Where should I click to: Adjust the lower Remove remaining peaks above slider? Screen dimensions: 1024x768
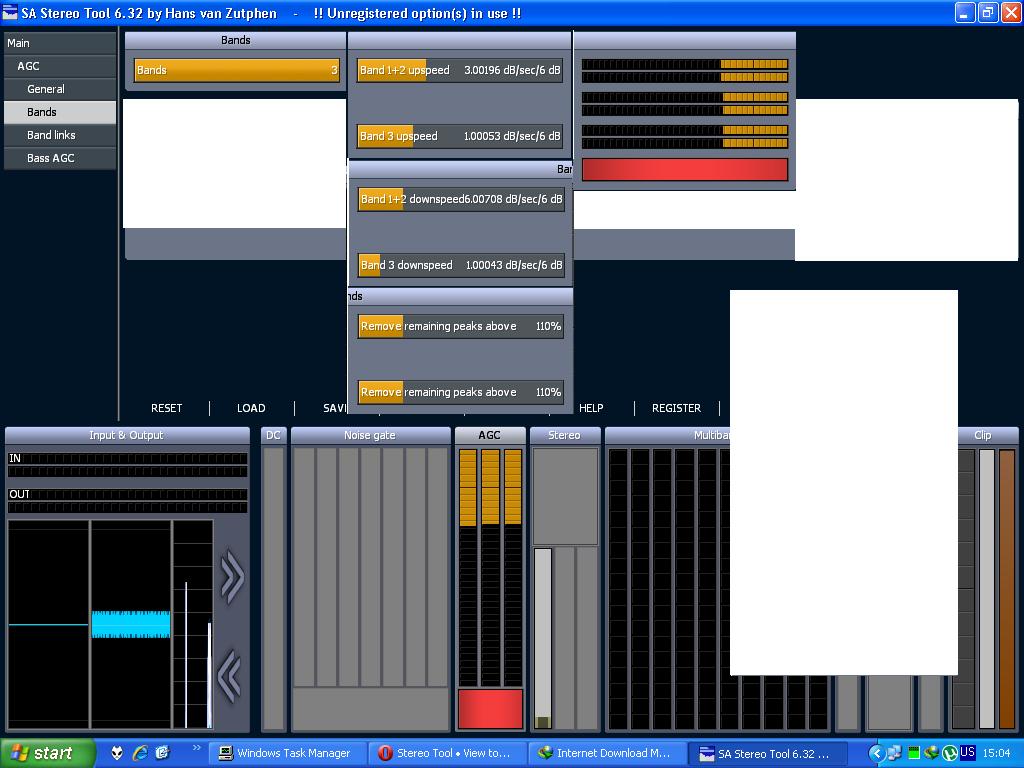click(x=461, y=392)
